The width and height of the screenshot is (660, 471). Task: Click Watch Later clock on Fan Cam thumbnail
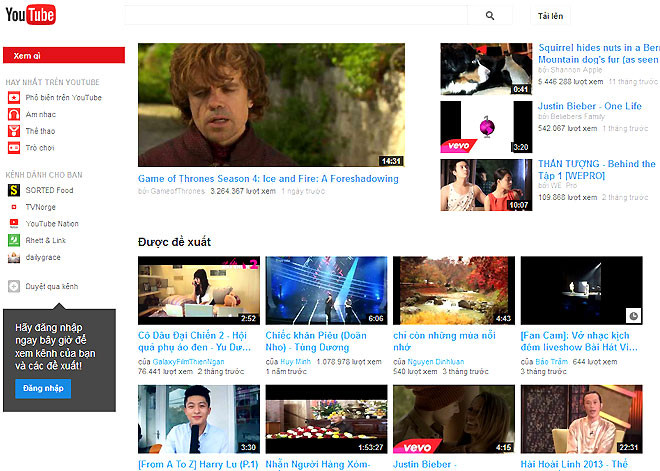(633, 316)
